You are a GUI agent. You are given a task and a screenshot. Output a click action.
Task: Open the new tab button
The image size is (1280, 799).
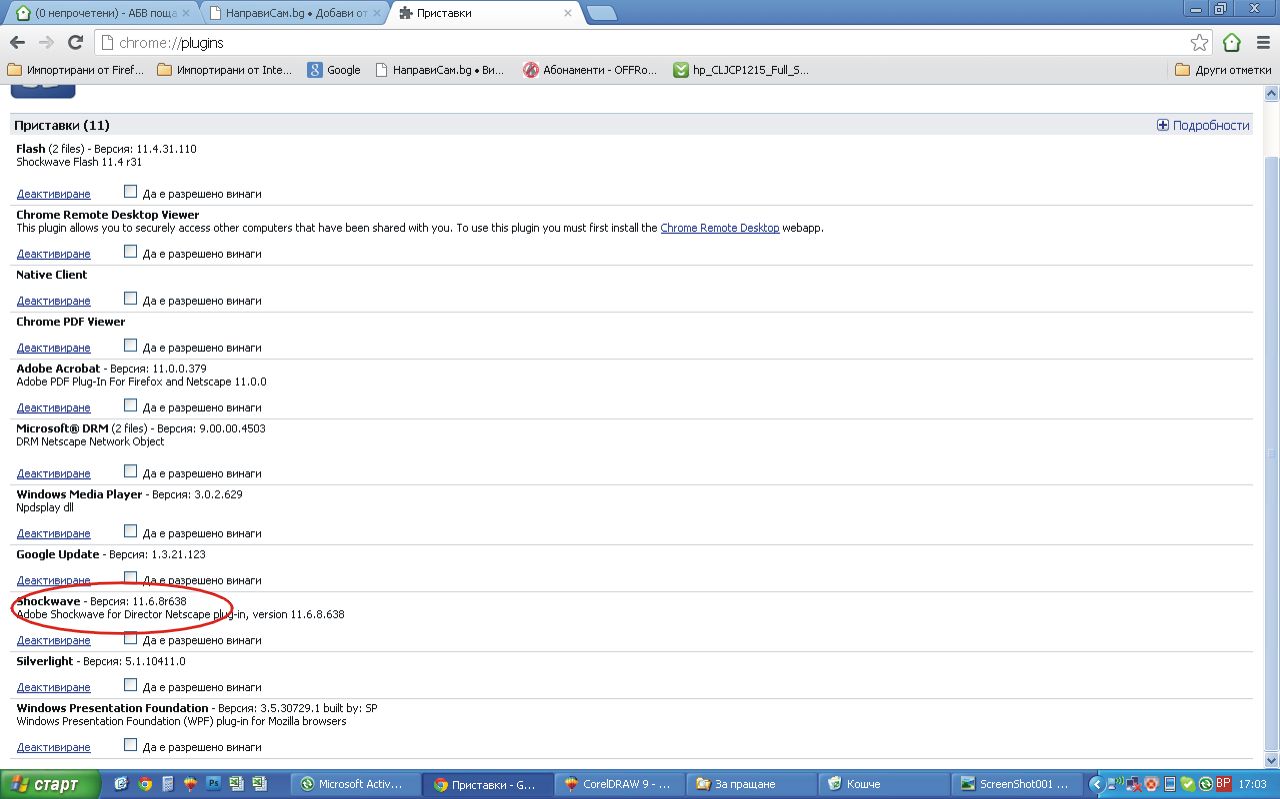(x=601, y=13)
